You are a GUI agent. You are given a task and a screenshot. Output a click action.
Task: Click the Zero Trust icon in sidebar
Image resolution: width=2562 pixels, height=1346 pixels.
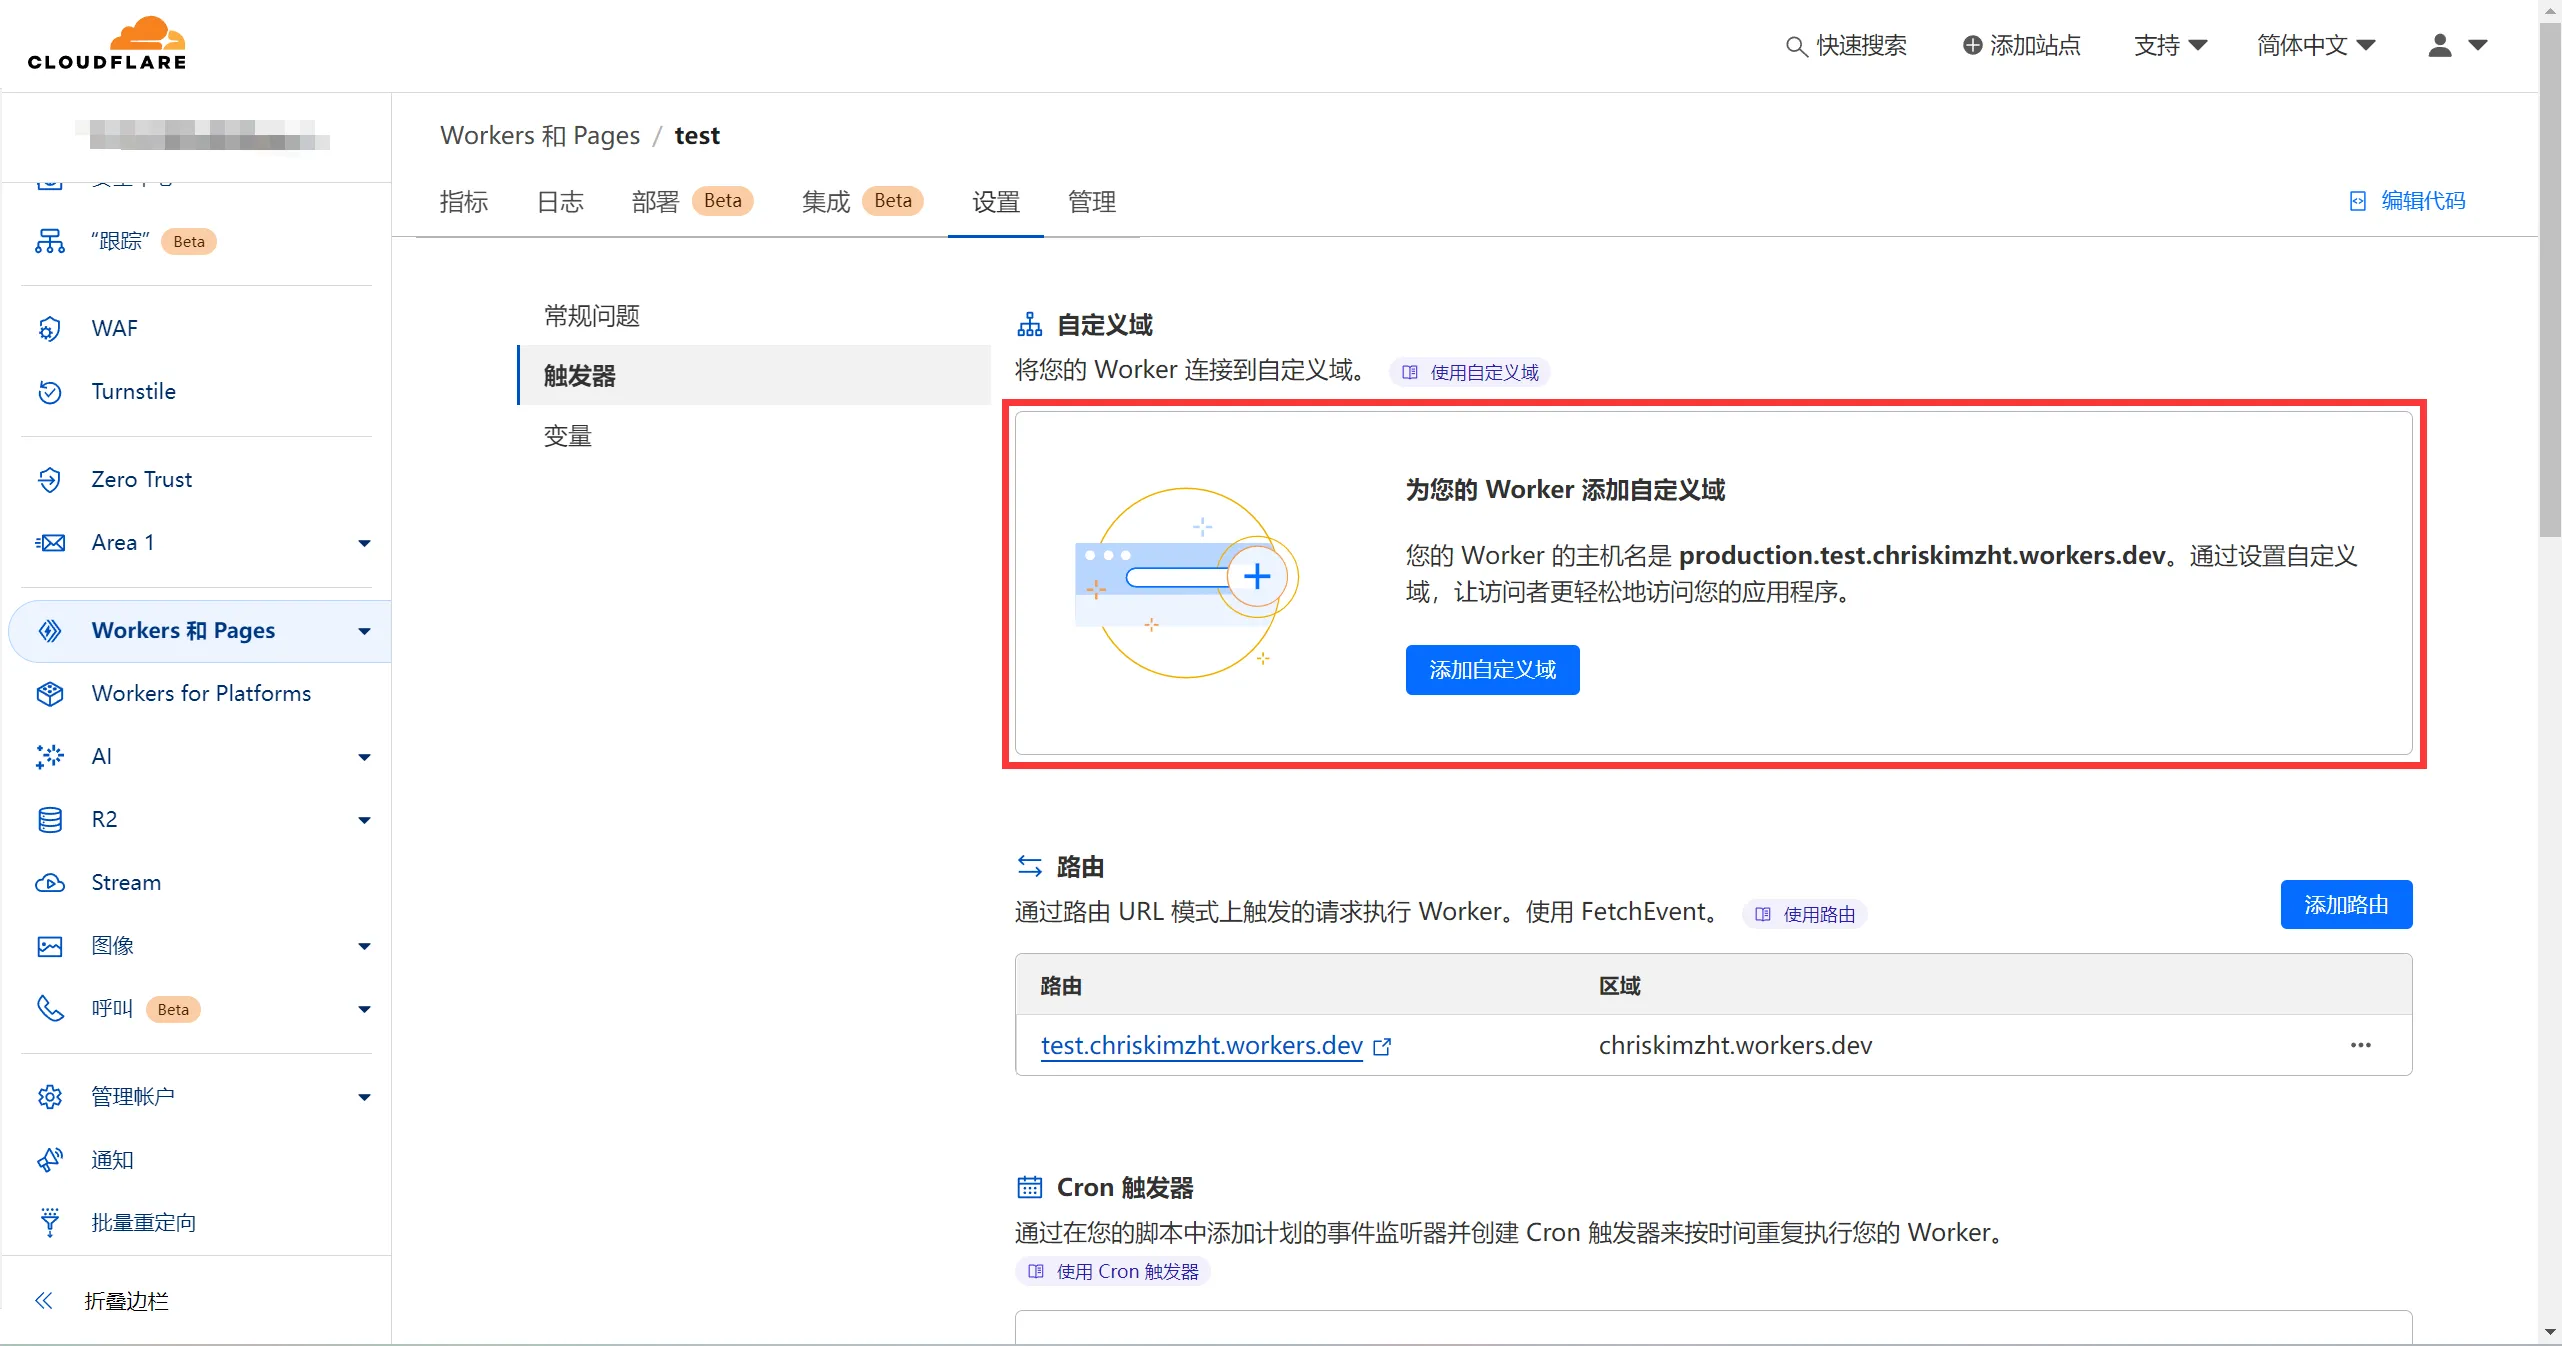[x=49, y=479]
